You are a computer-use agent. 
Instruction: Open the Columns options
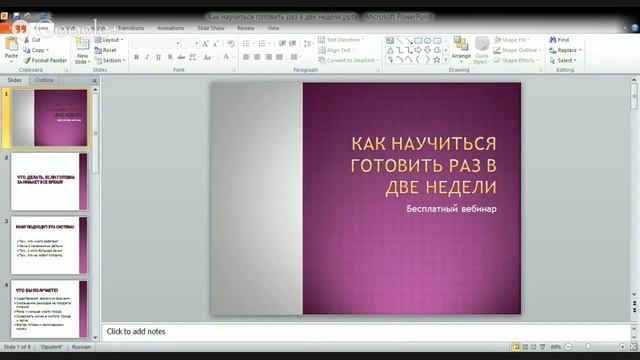pos(296,57)
